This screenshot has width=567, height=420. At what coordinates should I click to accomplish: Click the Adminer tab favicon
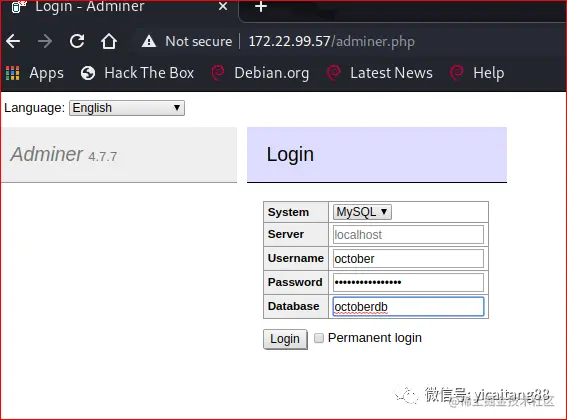point(19,6)
